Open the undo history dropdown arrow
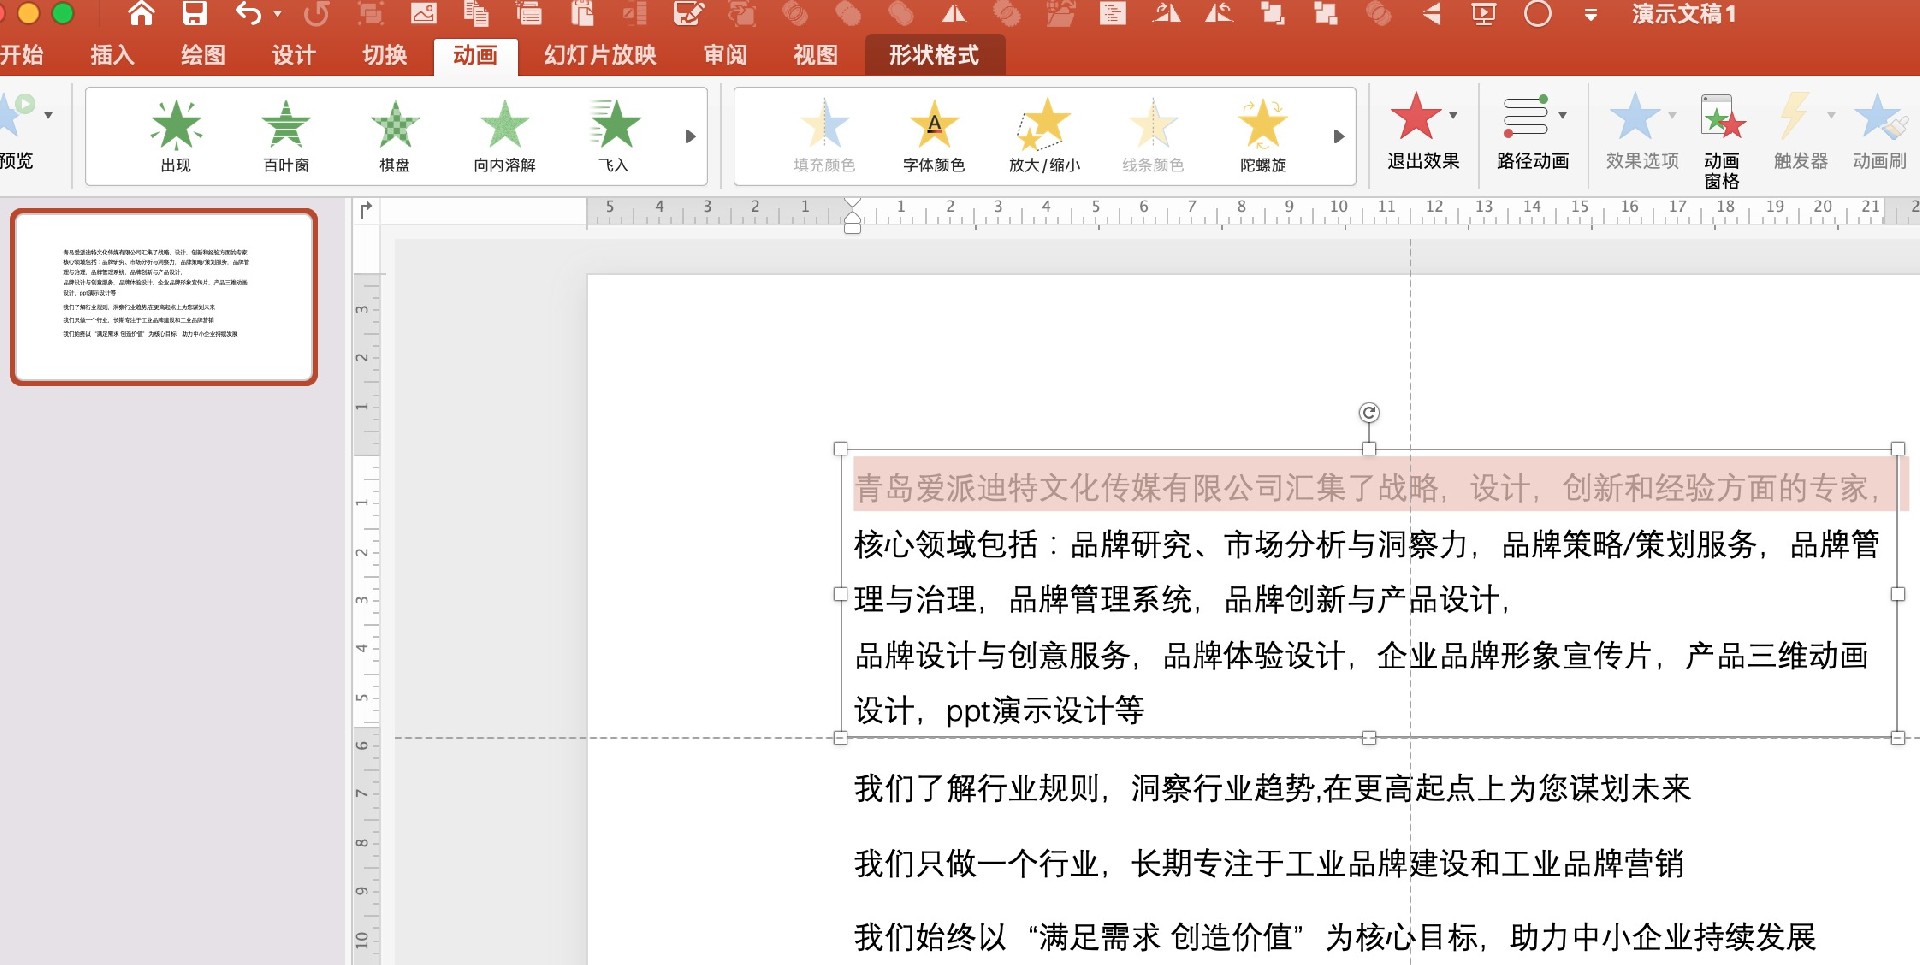 pos(277,15)
